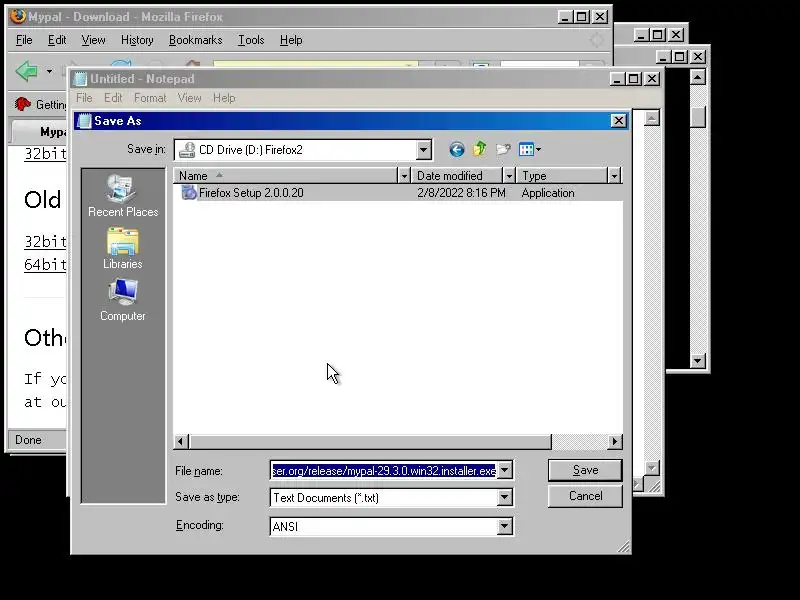
Task: Open Firefox back history dropdown arrow
Action: coord(49,71)
